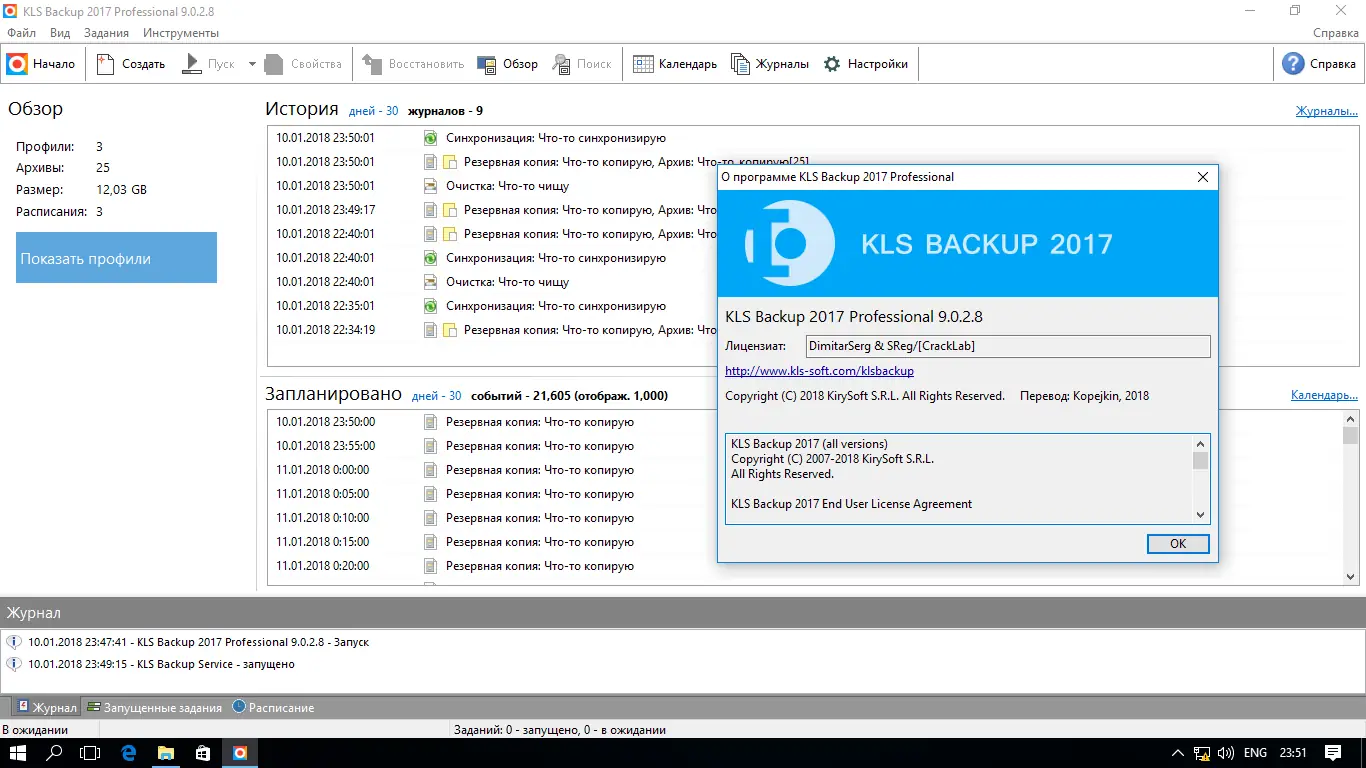Open the Файл menu
Viewport: 1366px width, 768px height.
(x=21, y=33)
